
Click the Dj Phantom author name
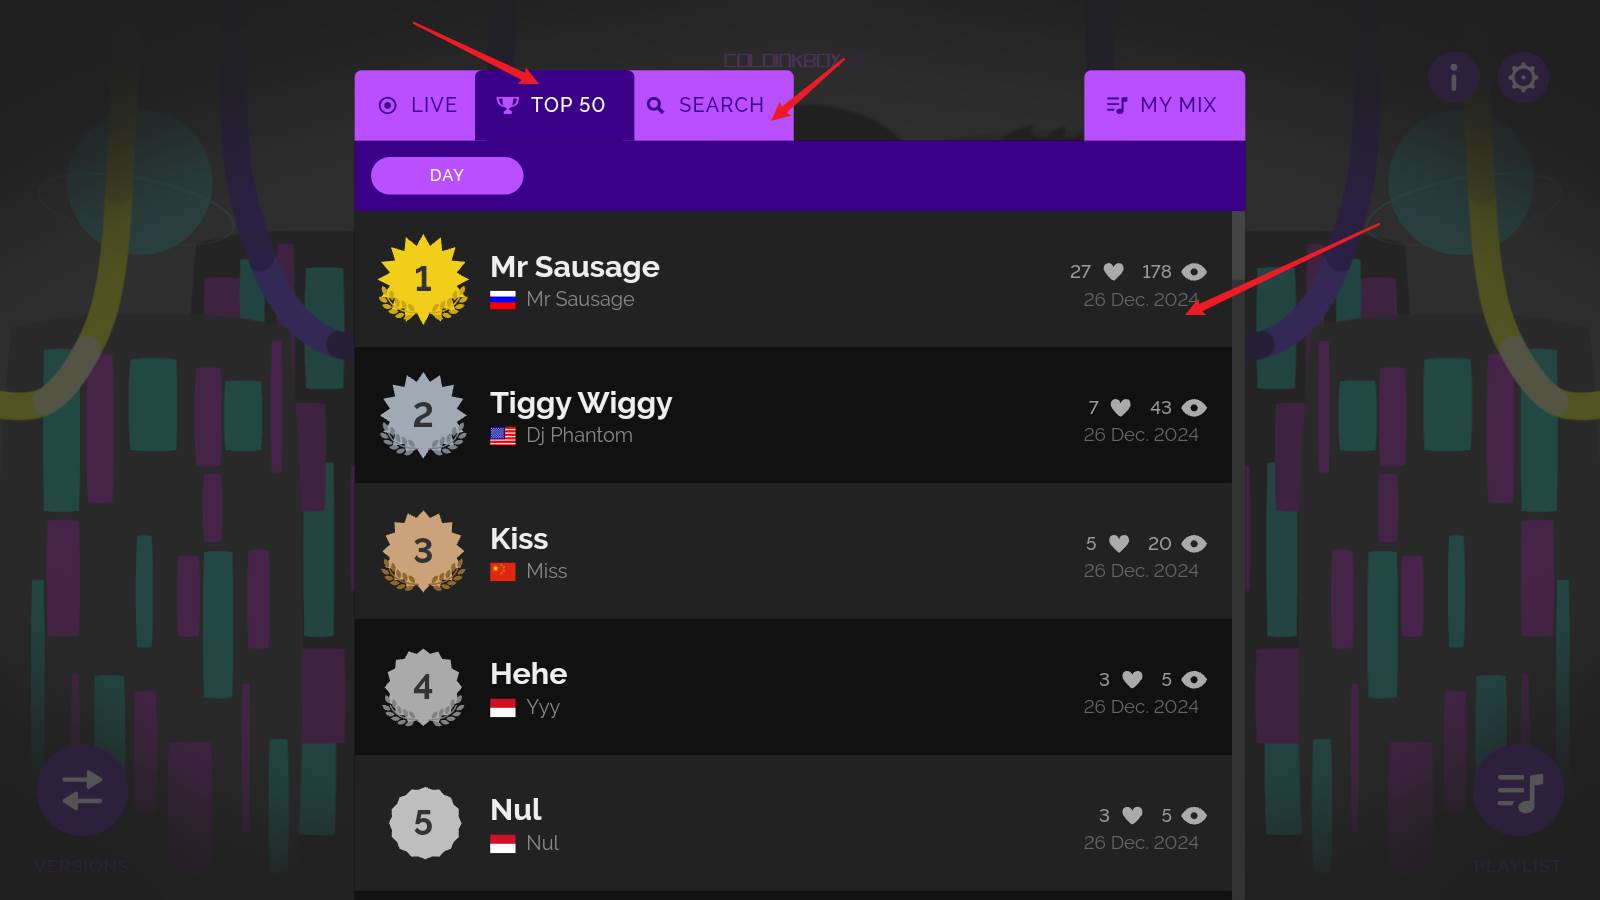579,435
